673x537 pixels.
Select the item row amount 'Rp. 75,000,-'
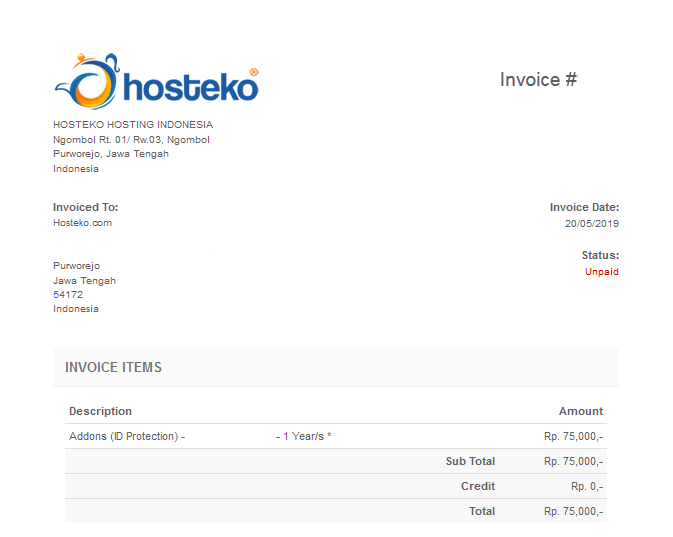(573, 436)
